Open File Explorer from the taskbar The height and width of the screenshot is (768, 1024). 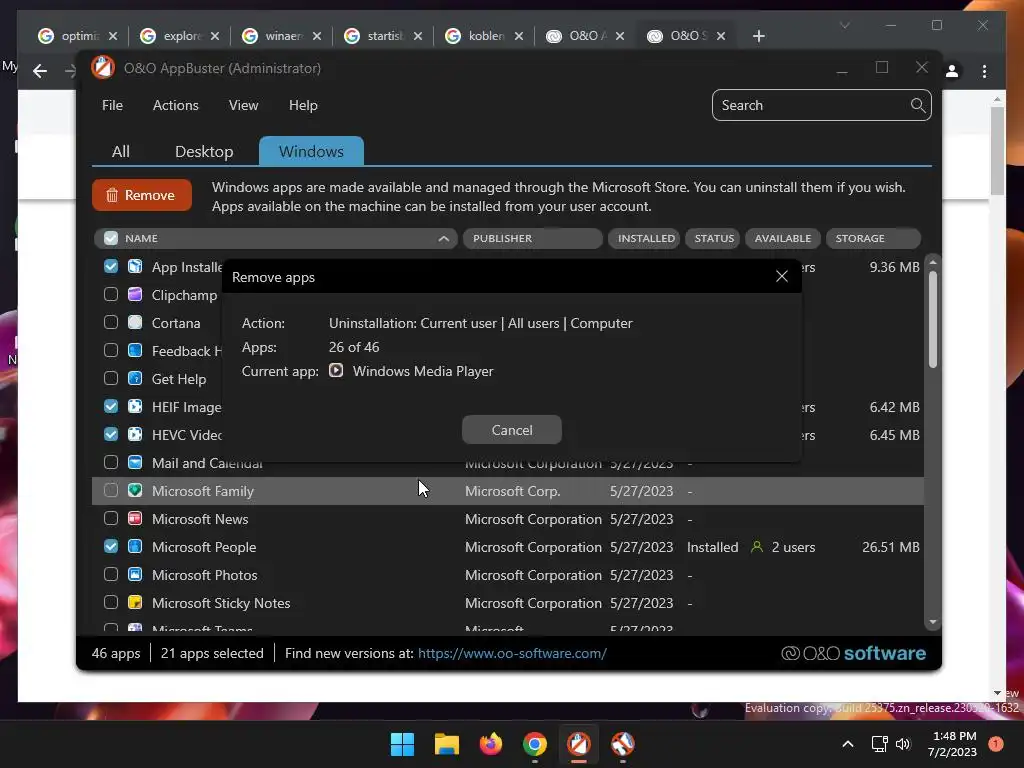(x=447, y=744)
